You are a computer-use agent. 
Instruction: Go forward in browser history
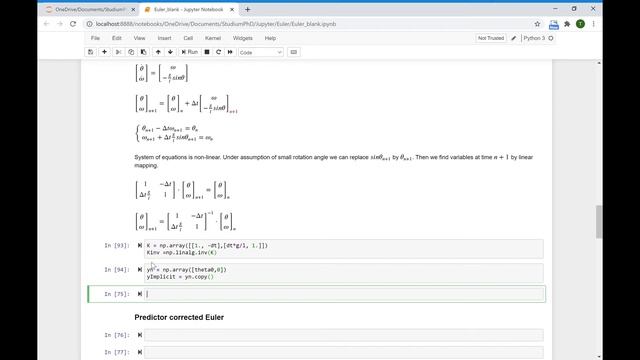pyautogui.click(x=60, y=24)
